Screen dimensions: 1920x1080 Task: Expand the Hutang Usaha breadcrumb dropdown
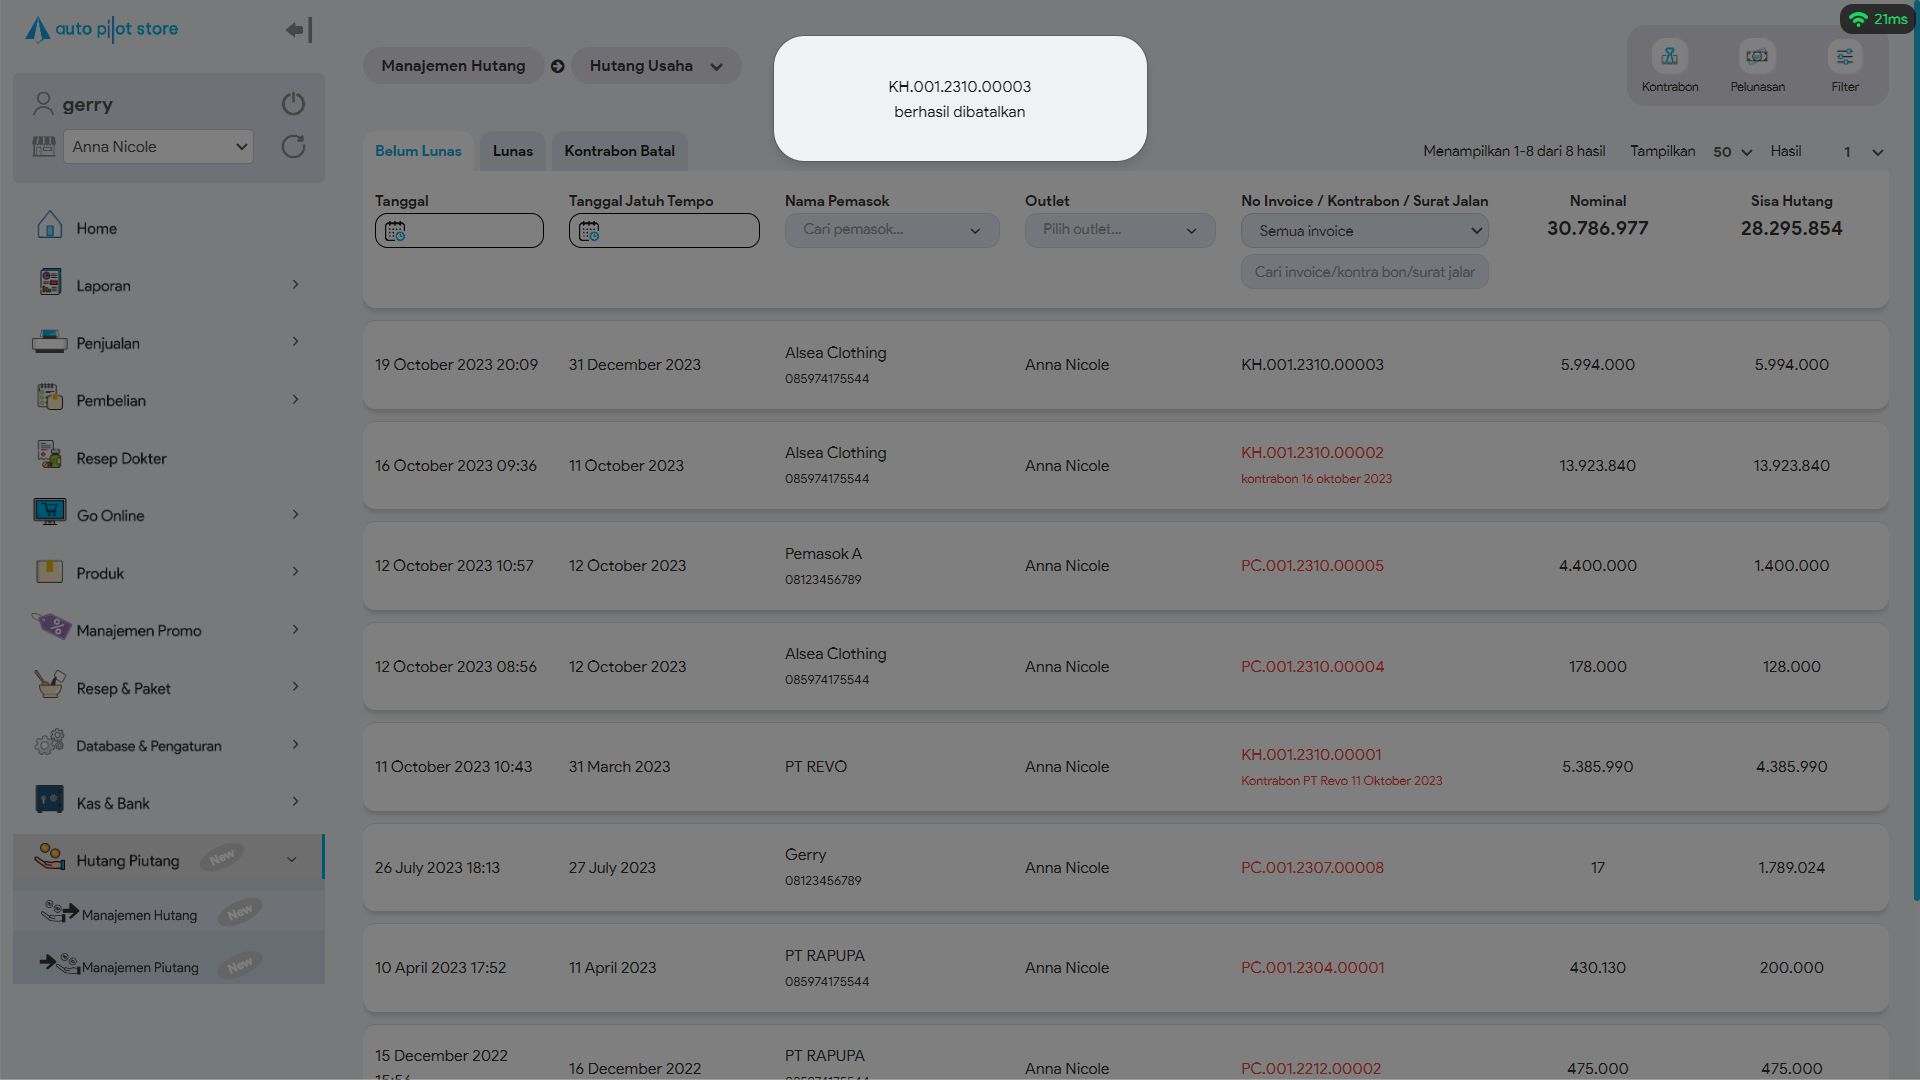(x=716, y=67)
